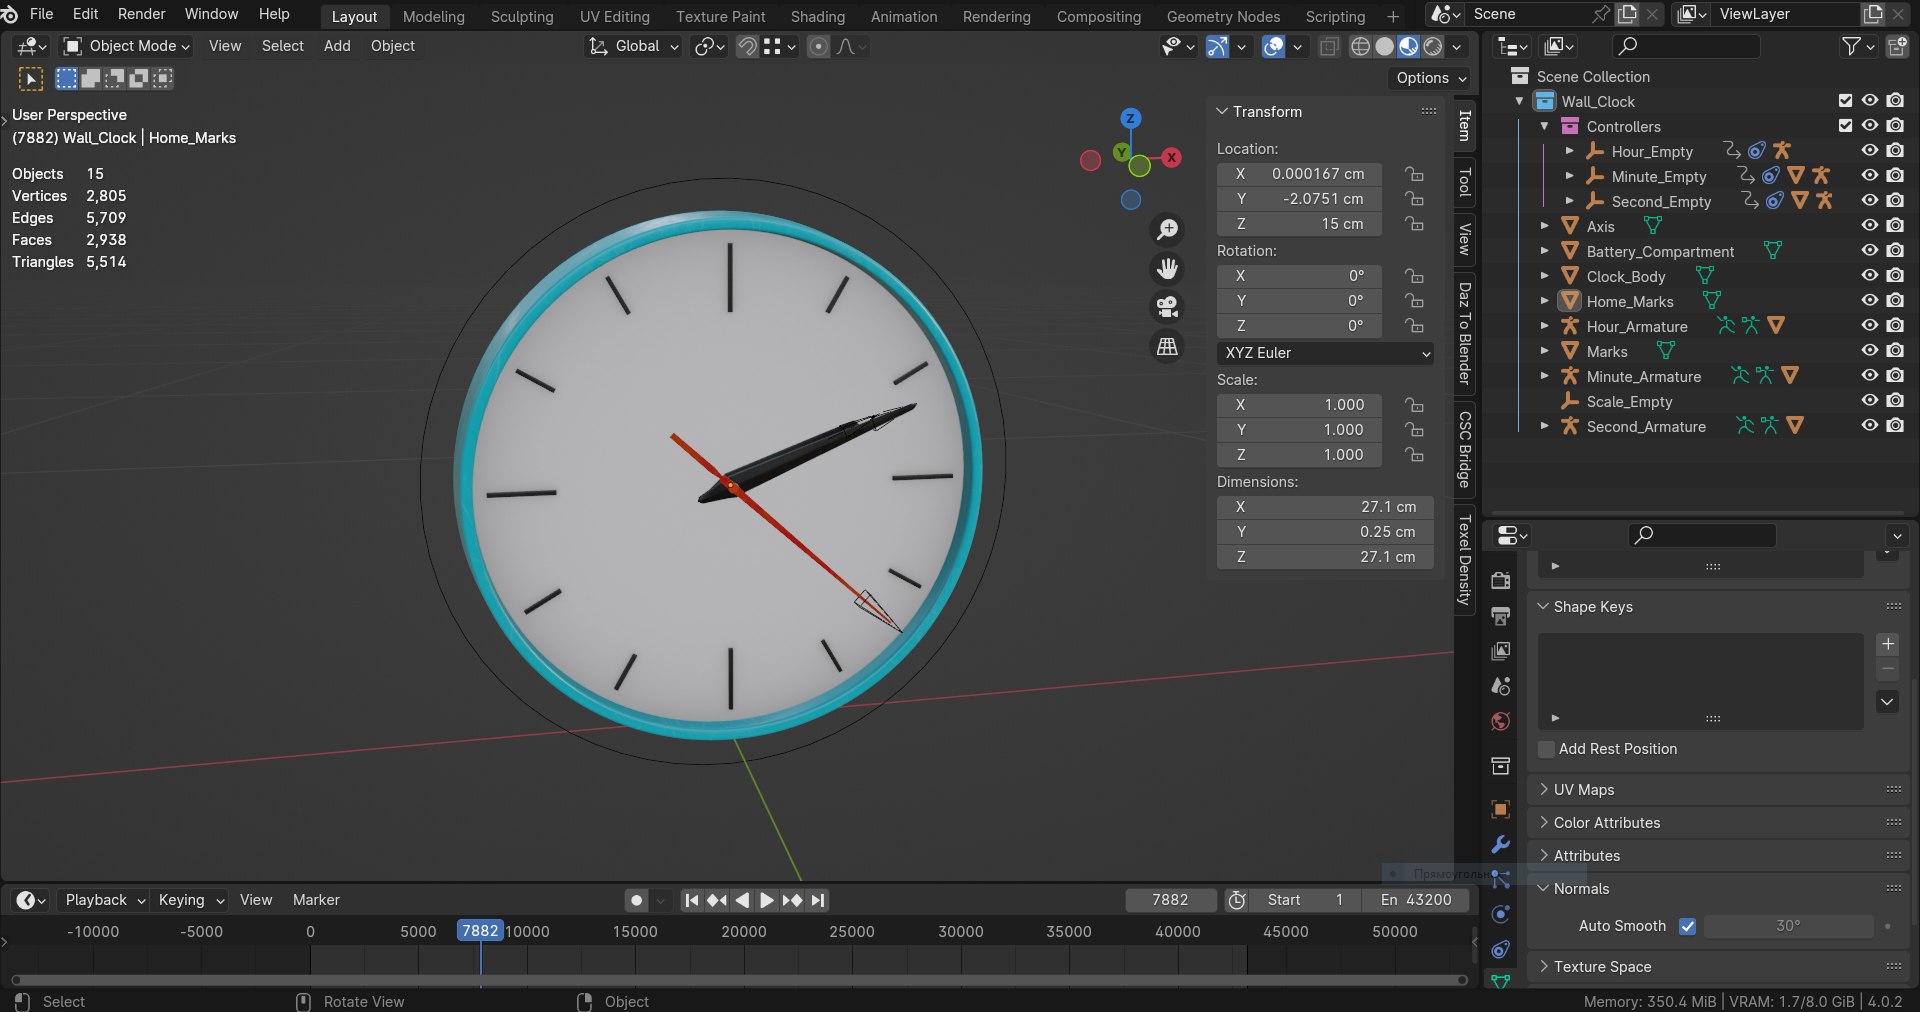The image size is (1920, 1012).
Task: Hide Hour_Empty in viewport
Action: click(1869, 151)
